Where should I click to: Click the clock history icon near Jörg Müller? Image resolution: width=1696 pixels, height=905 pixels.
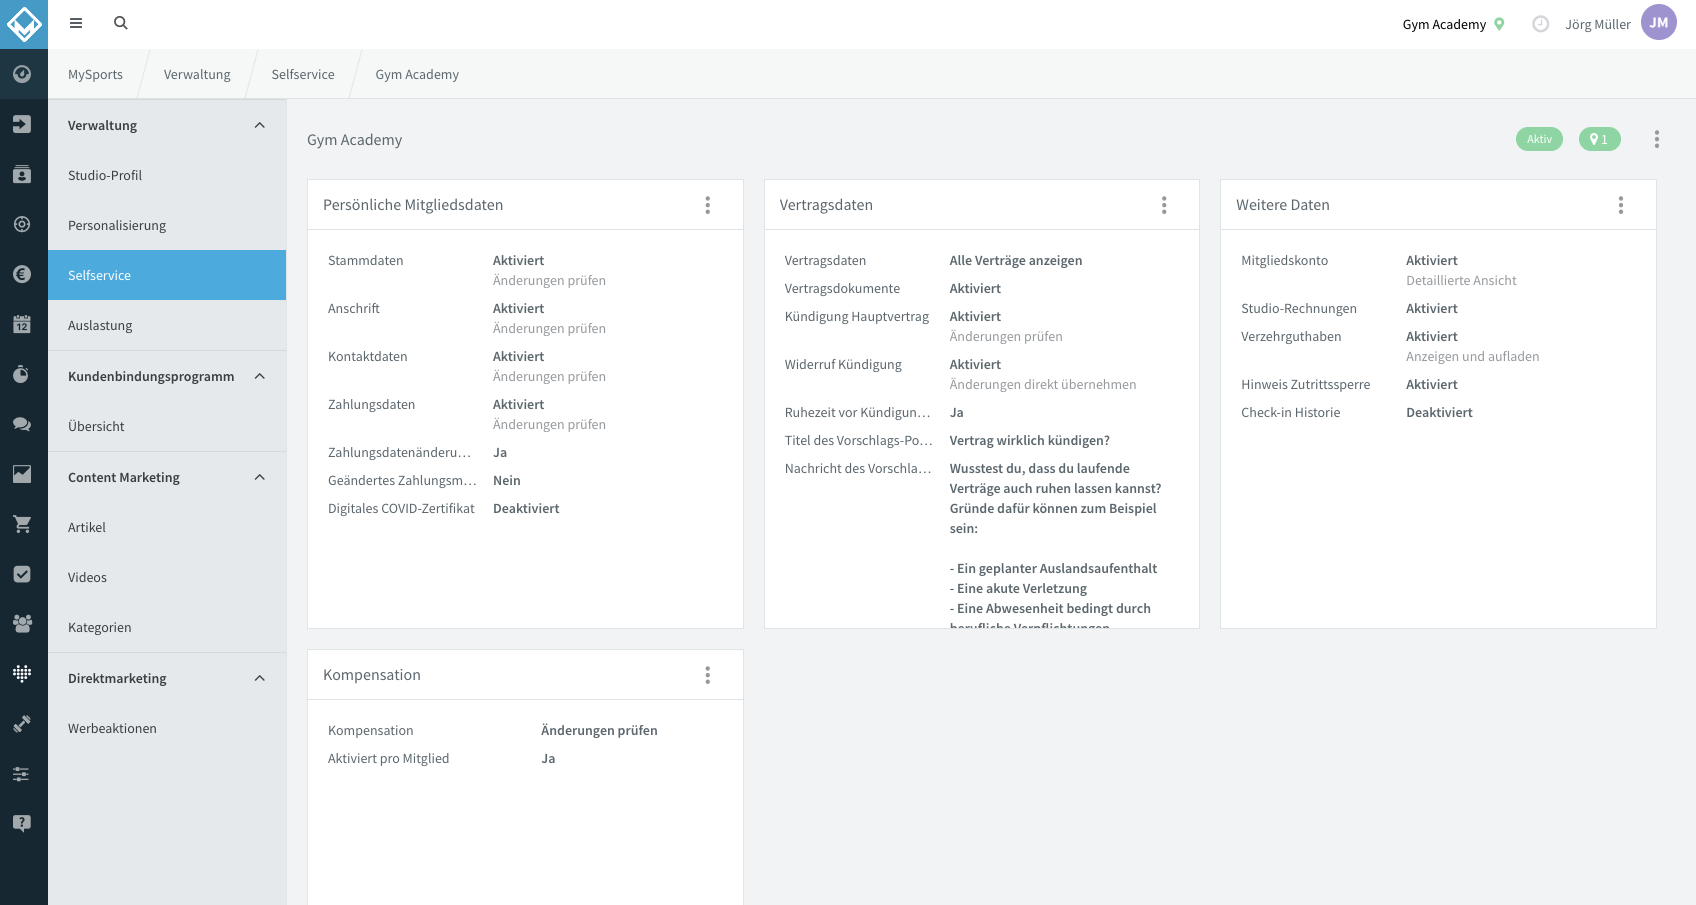(1541, 24)
